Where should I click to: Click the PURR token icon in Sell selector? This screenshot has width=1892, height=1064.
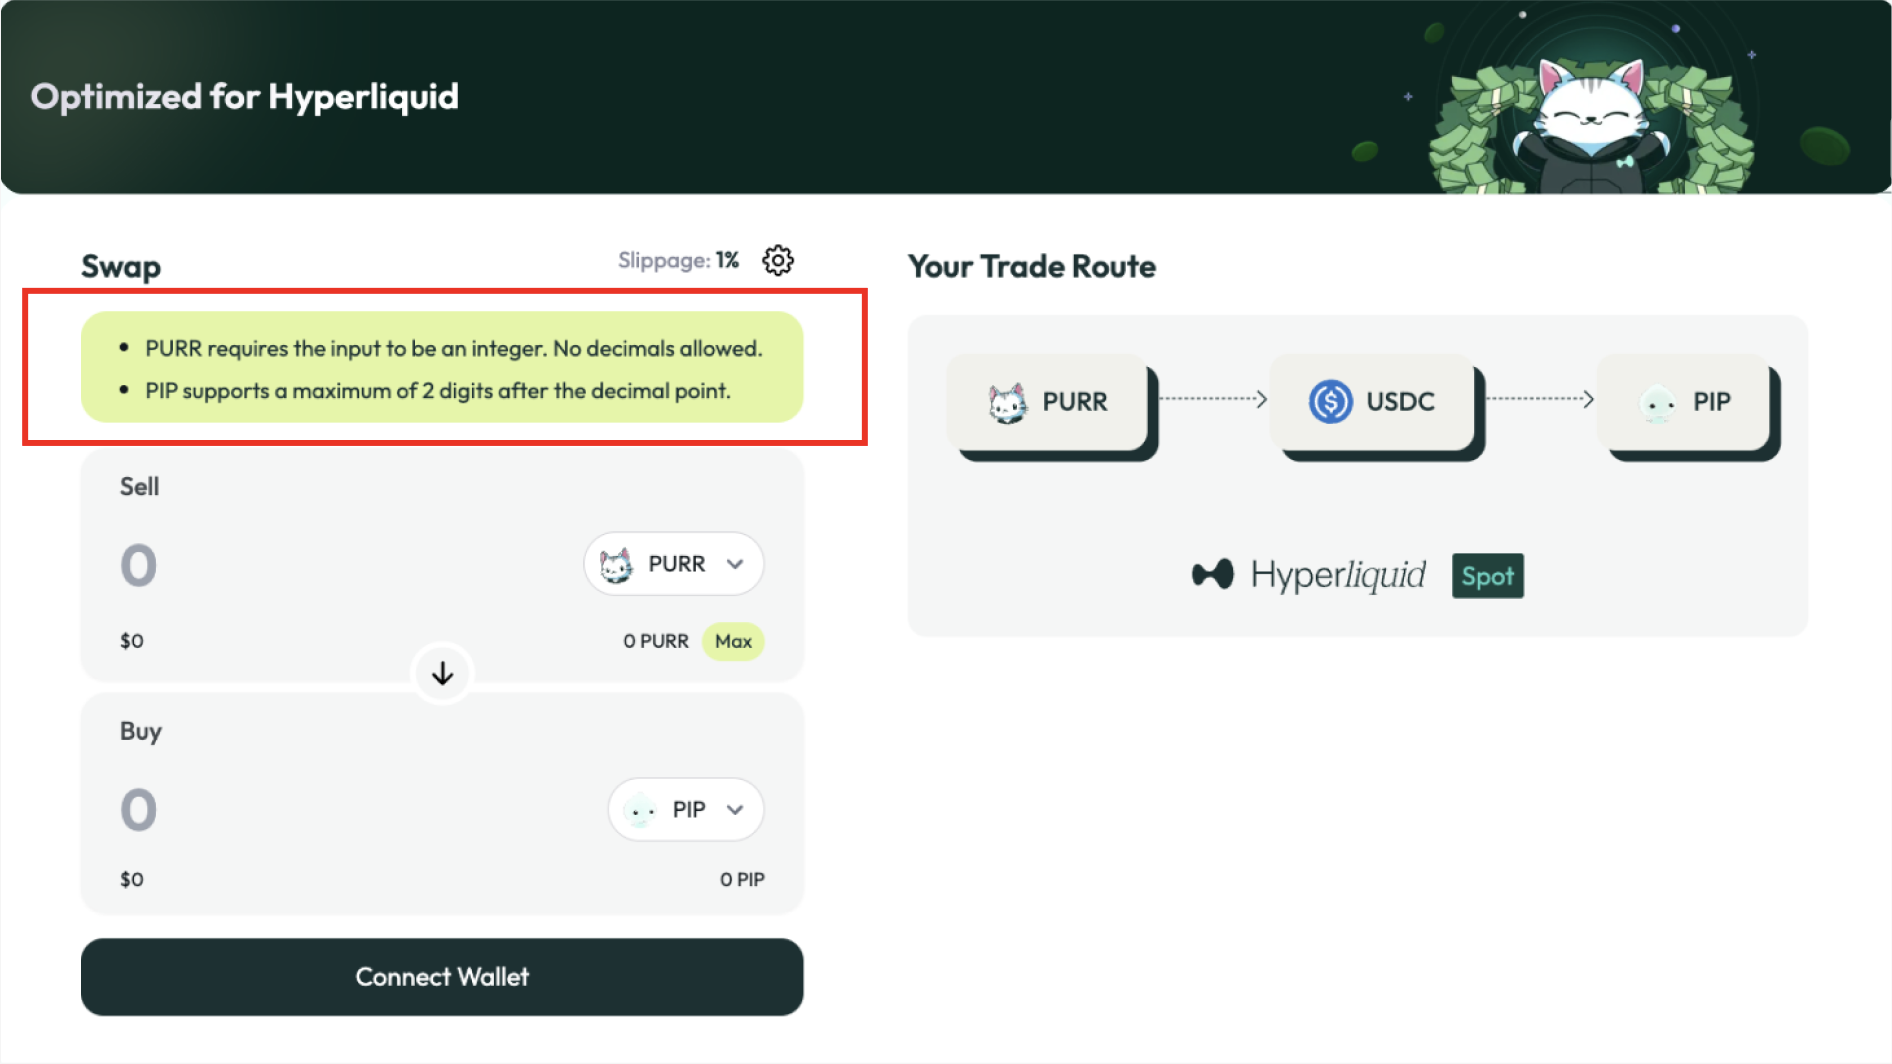616,565
